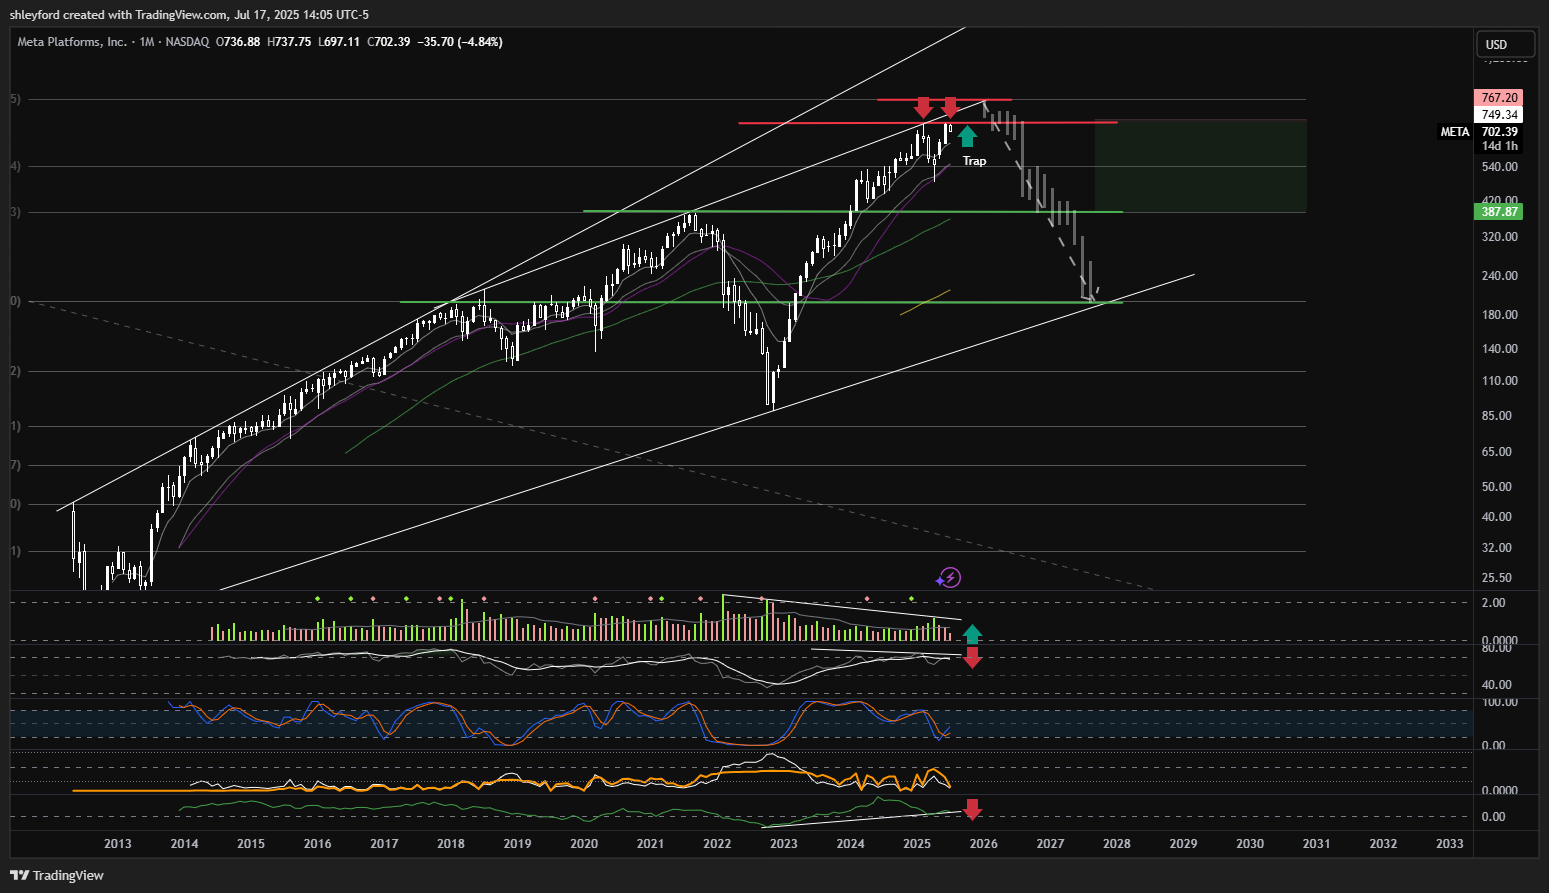1549x893 pixels.
Task: Click the change value −35.70 (−4.84%)
Action: pyautogui.click(x=460, y=42)
